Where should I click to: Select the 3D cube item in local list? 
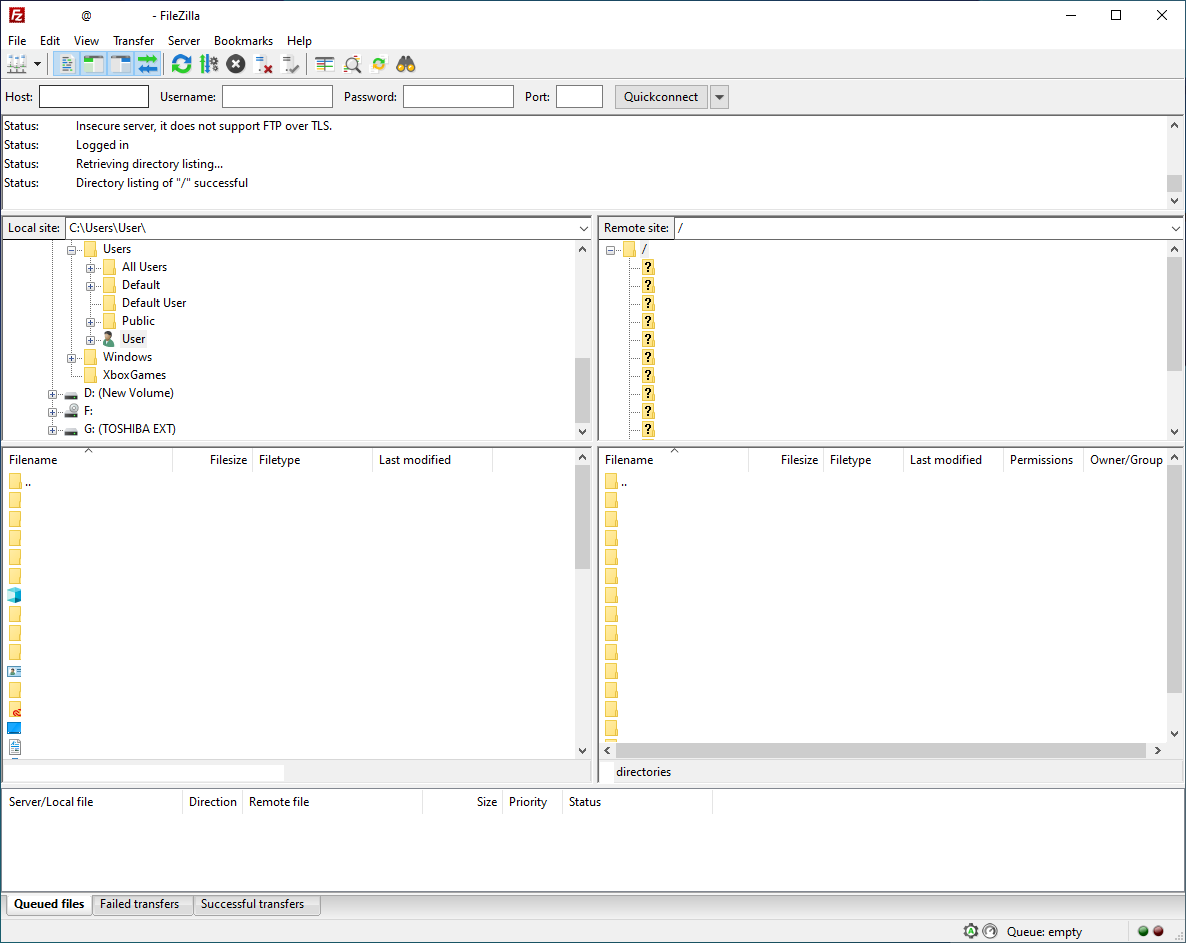[14, 595]
